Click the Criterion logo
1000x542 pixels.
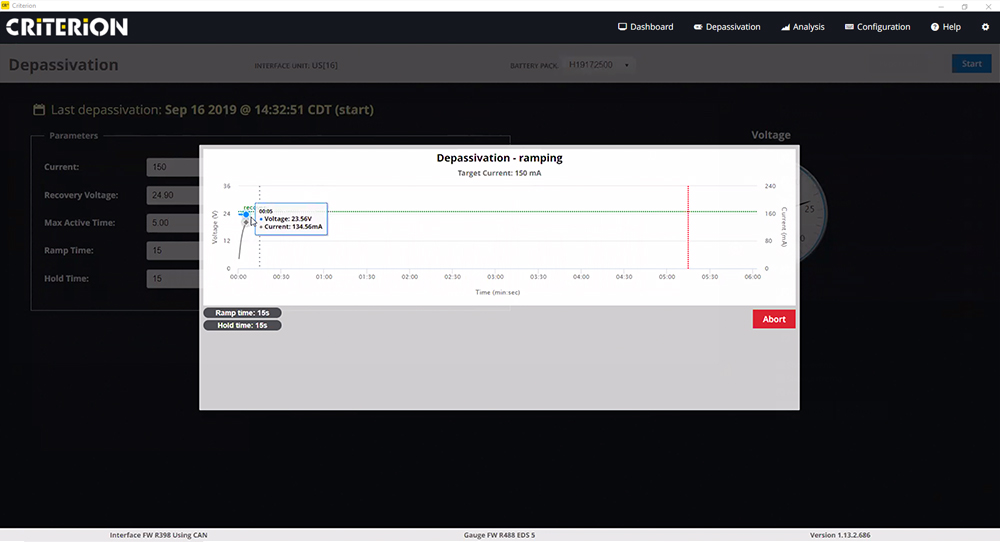67,27
